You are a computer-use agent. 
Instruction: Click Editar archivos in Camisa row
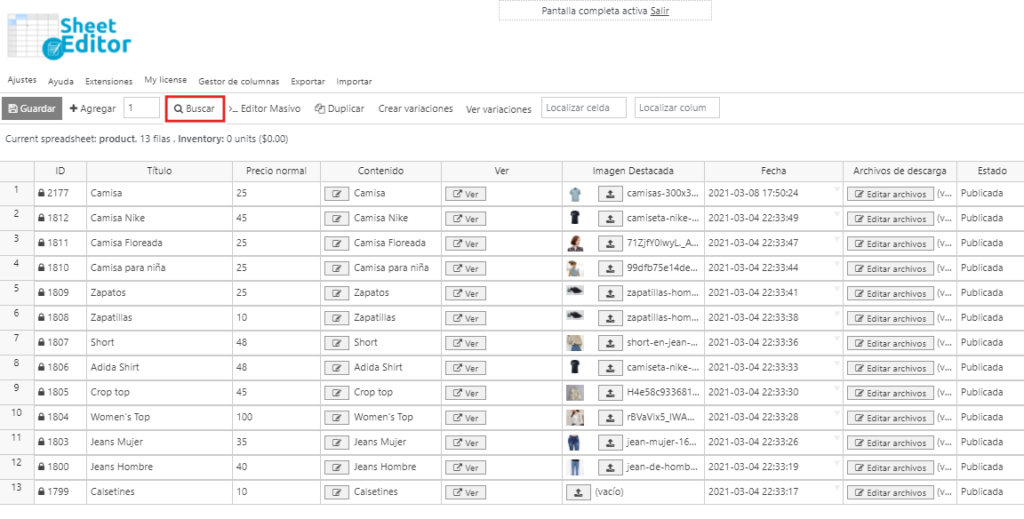coord(890,194)
